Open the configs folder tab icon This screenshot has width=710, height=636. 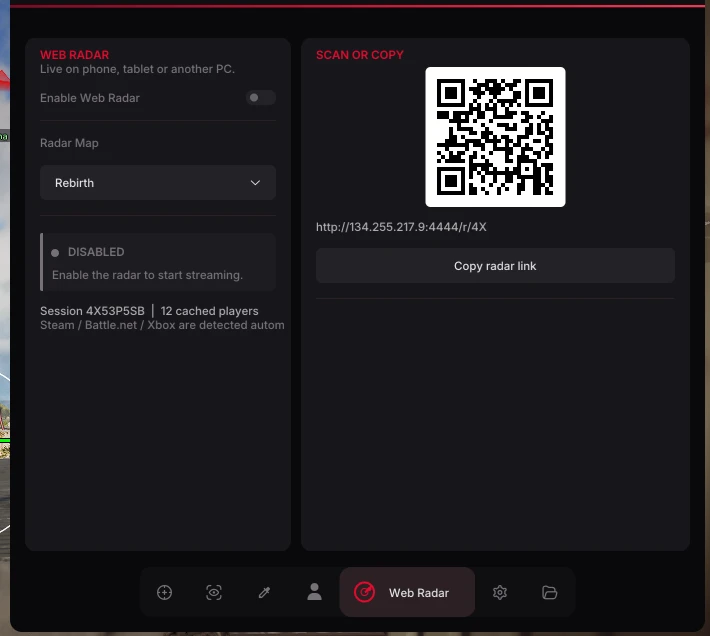tap(549, 592)
